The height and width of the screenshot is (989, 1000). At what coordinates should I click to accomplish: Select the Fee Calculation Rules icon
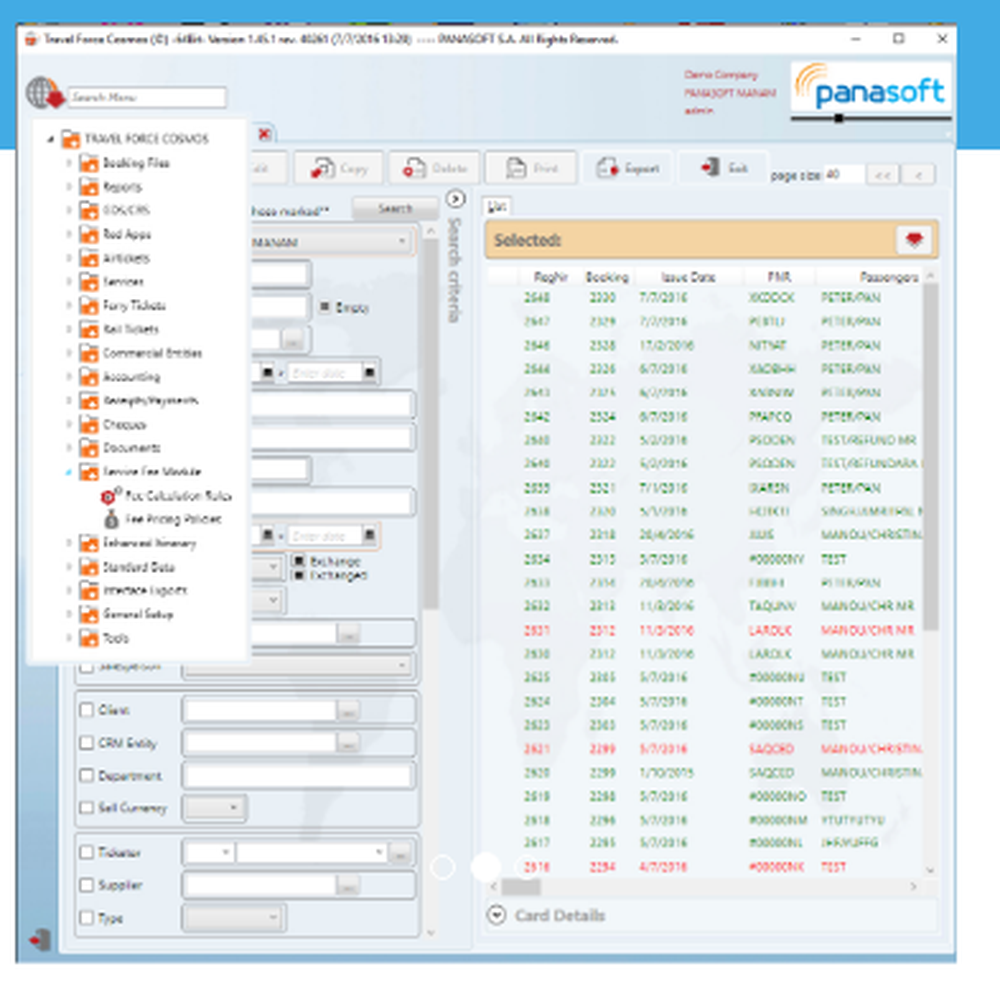(108, 495)
